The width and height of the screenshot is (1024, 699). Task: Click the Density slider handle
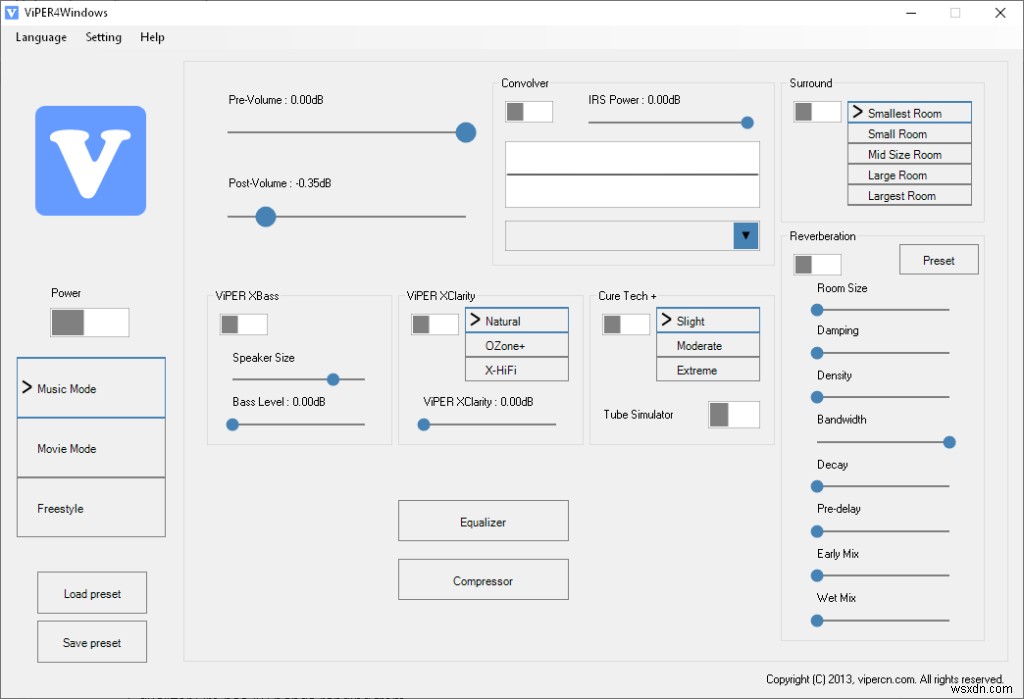[816, 397]
